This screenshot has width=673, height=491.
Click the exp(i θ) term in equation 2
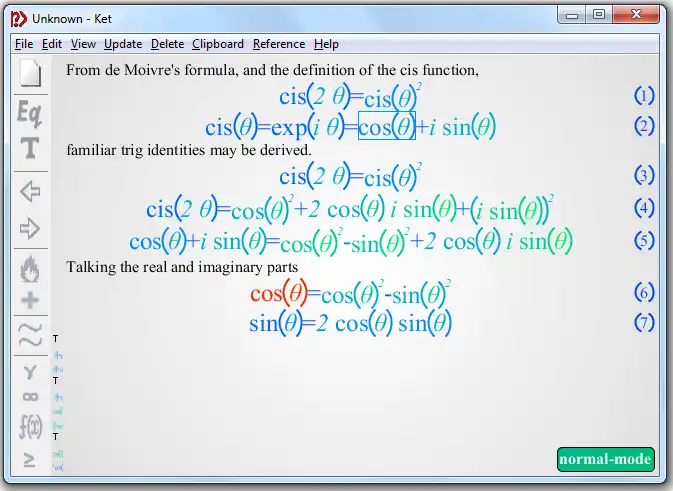click(308, 127)
